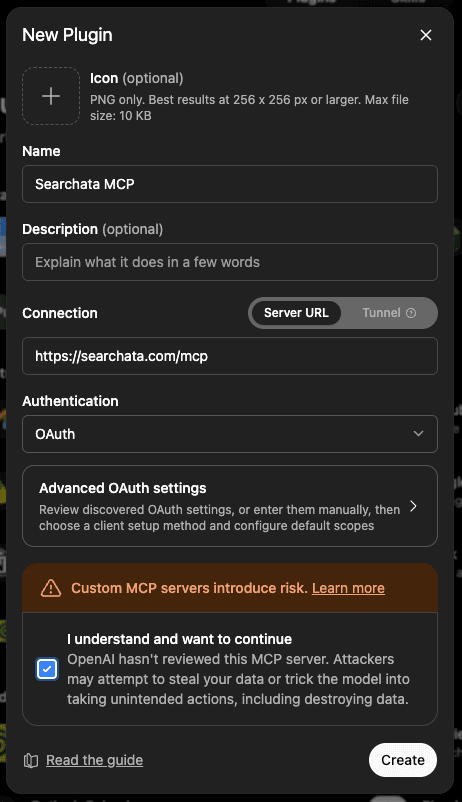
Task: Click the warning triangle icon
Action: (x=51, y=588)
